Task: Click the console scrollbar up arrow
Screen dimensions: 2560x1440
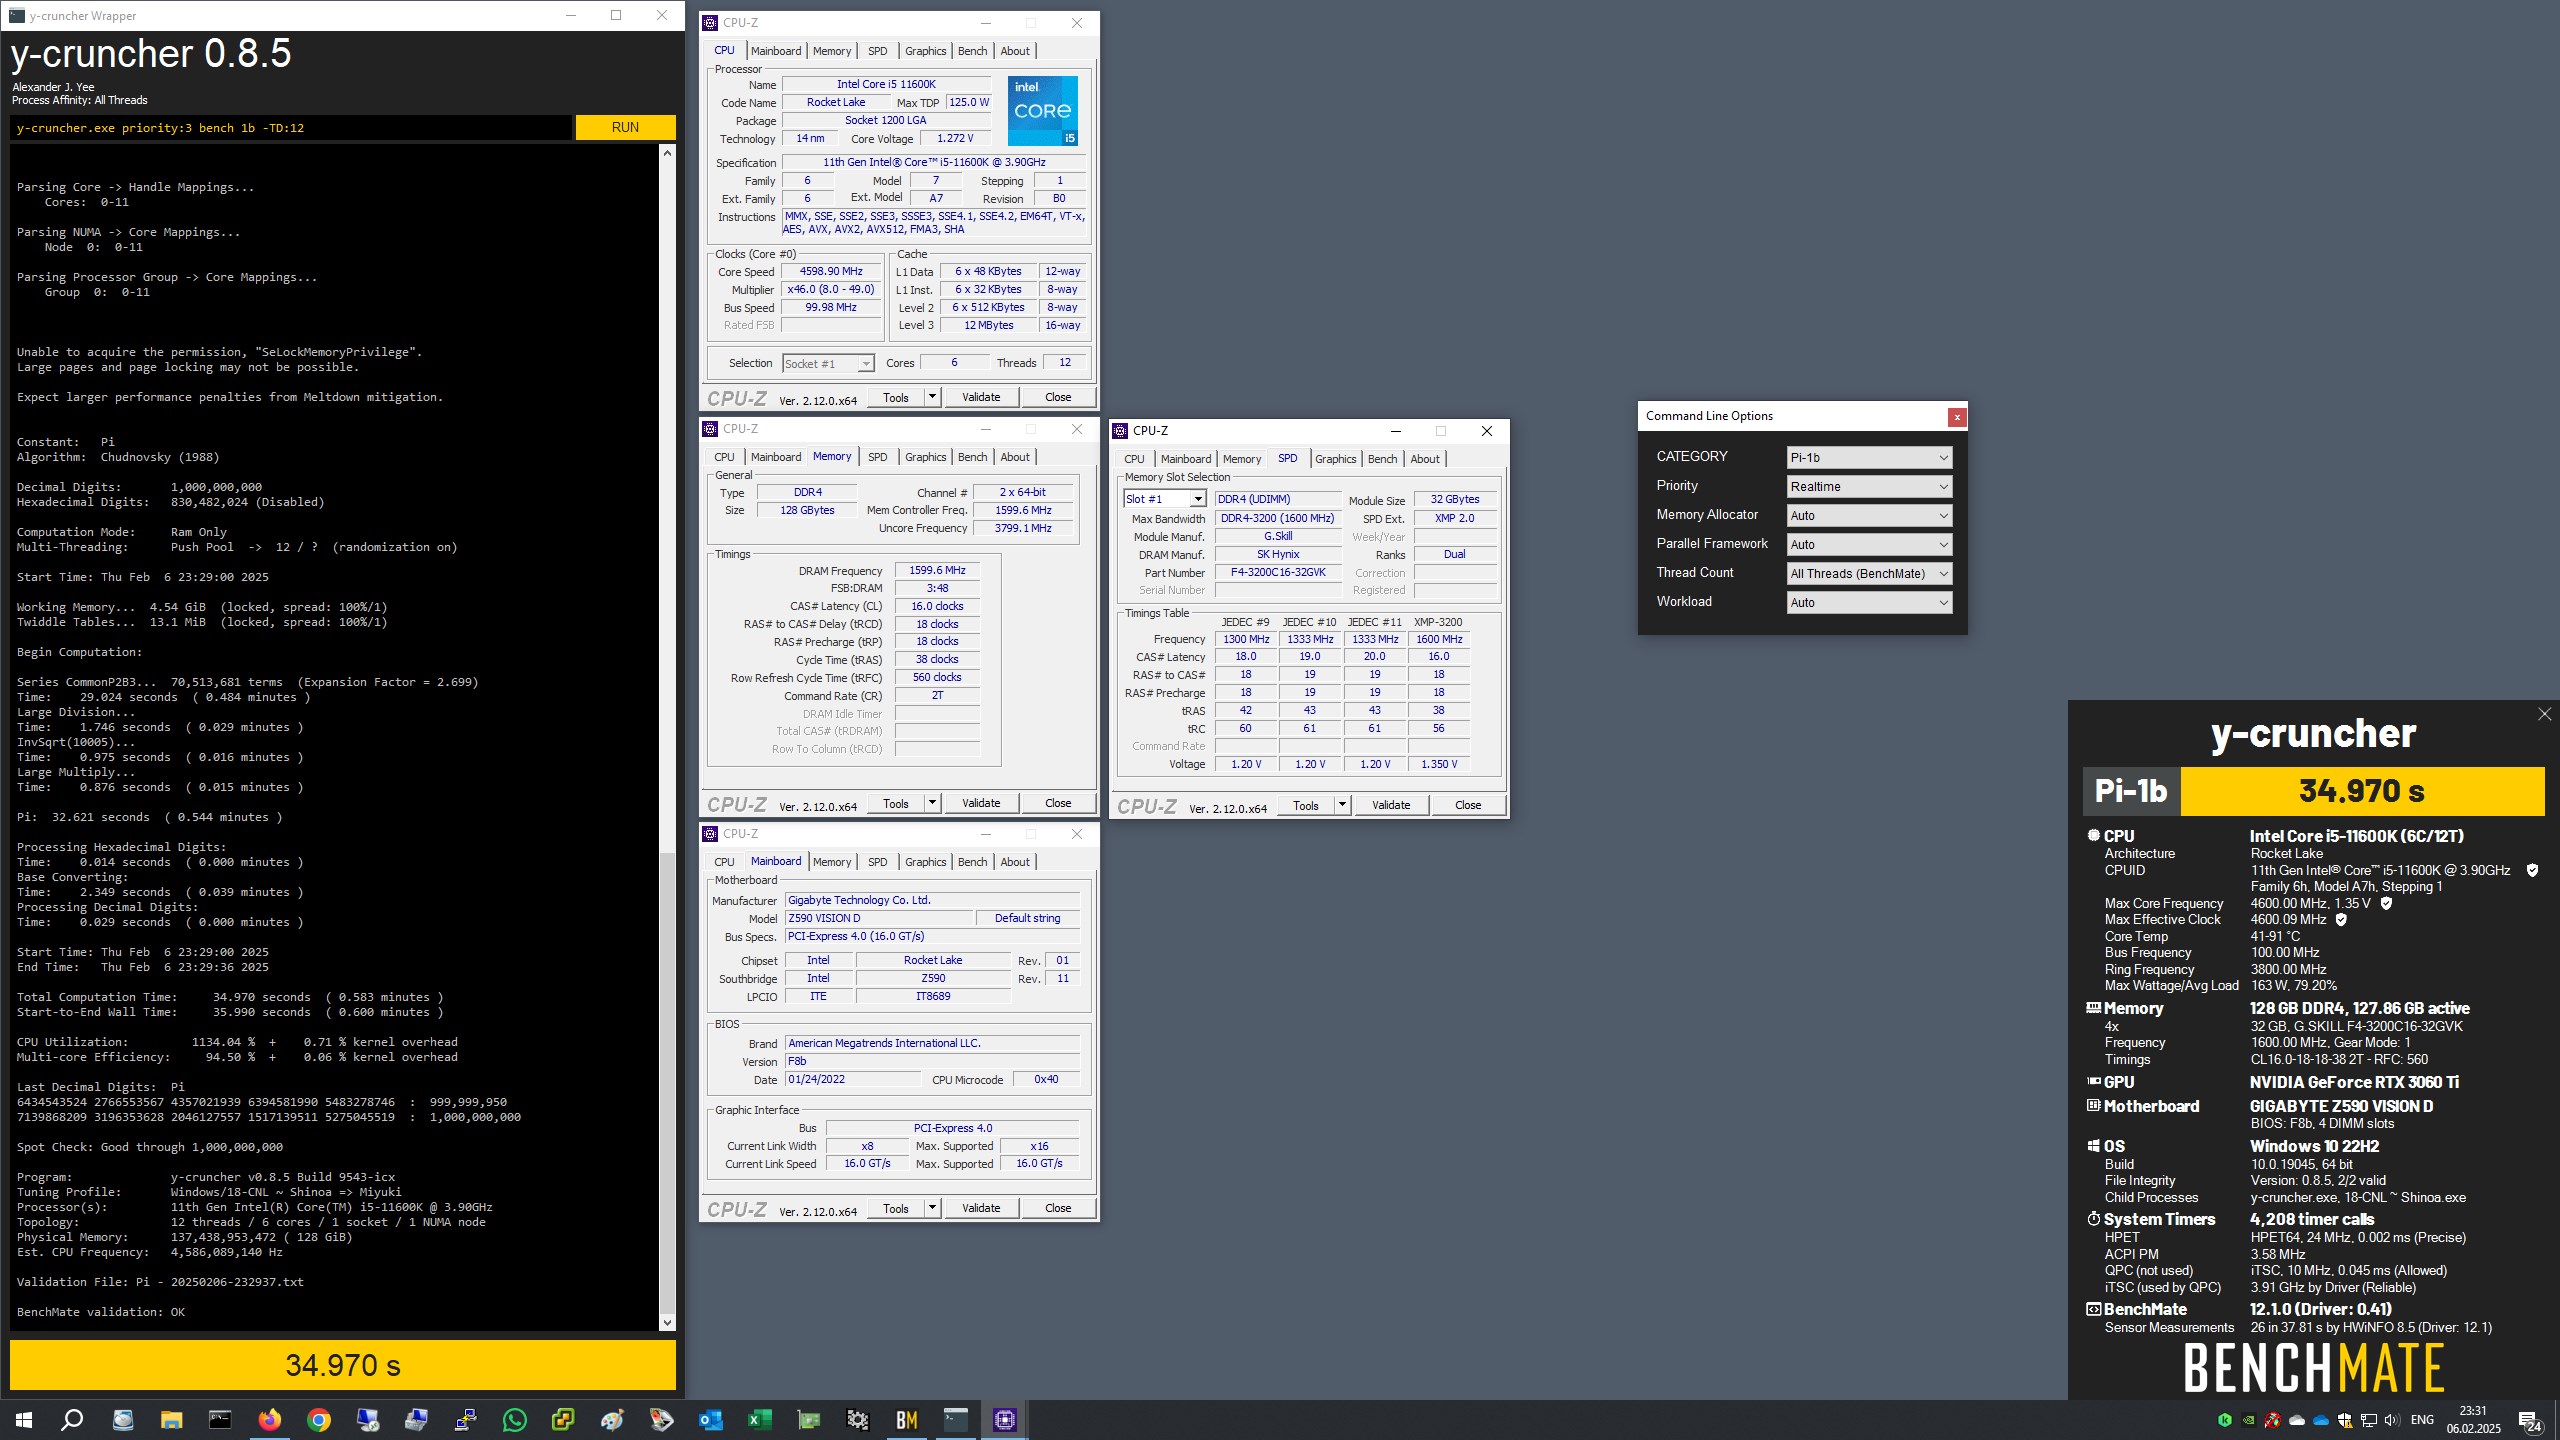Action: point(667,154)
